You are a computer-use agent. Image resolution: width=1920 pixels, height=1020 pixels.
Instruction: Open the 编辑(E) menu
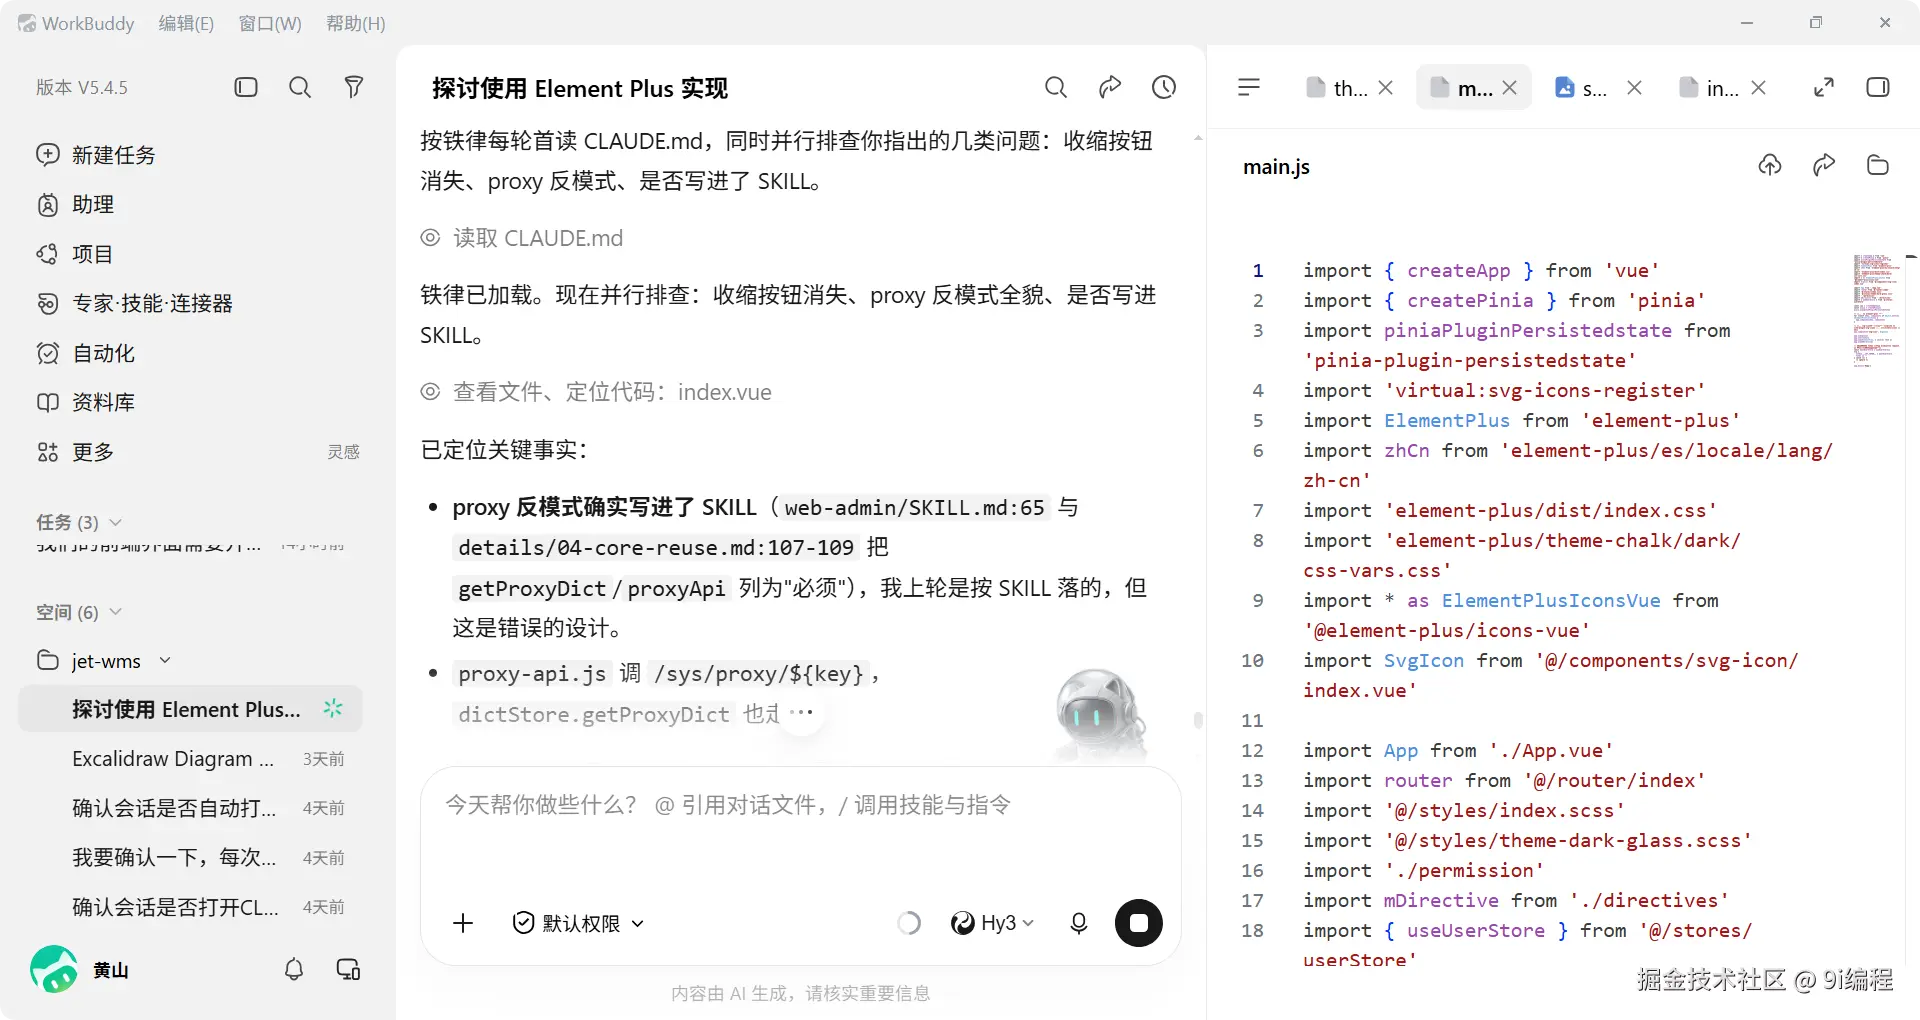(x=186, y=23)
